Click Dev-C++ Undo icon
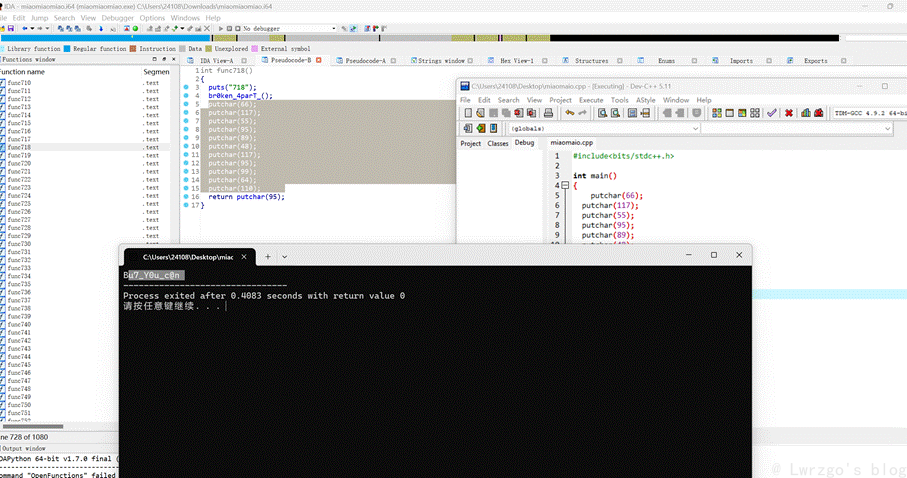 (x=570, y=113)
